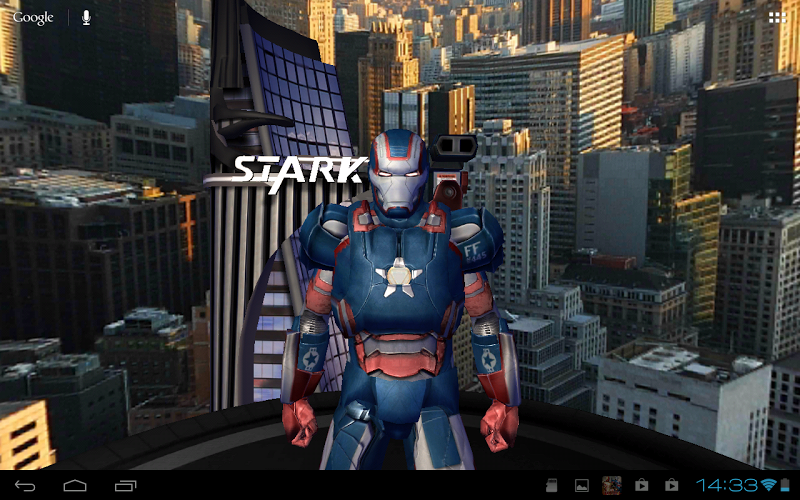
Task: Open Play Store notification beside the clock
Action: coord(671,485)
